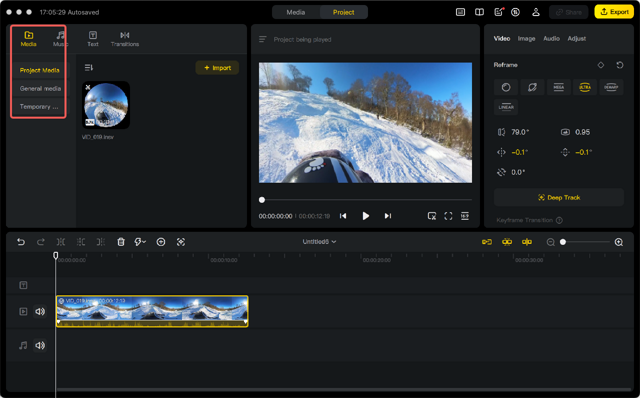This screenshot has width=640, height=398.
Task: Click the preview scrubber handle
Action: coord(262,200)
